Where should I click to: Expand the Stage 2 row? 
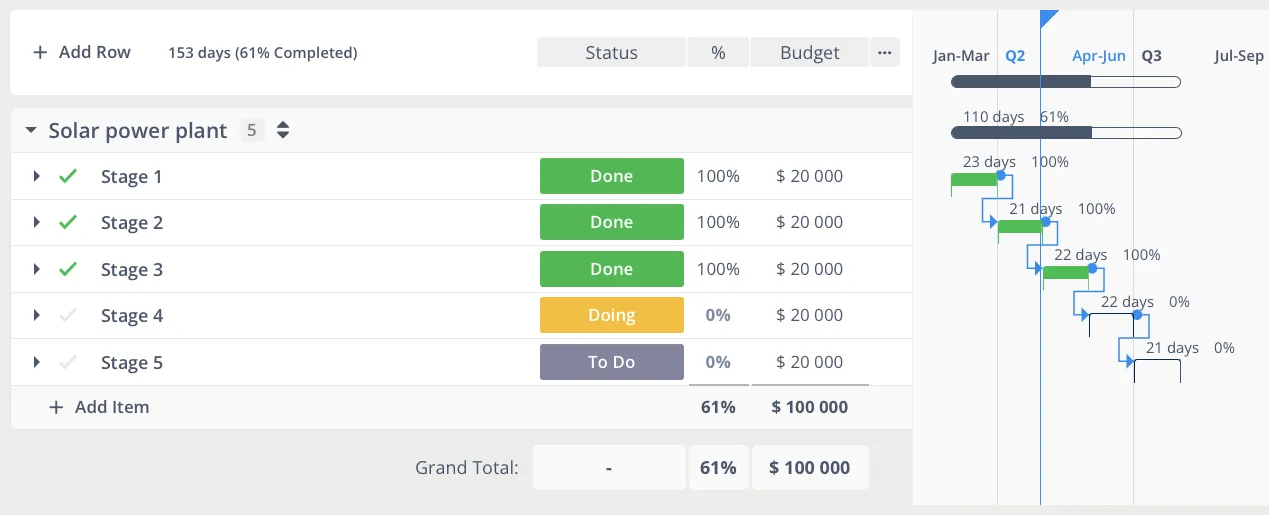36,222
